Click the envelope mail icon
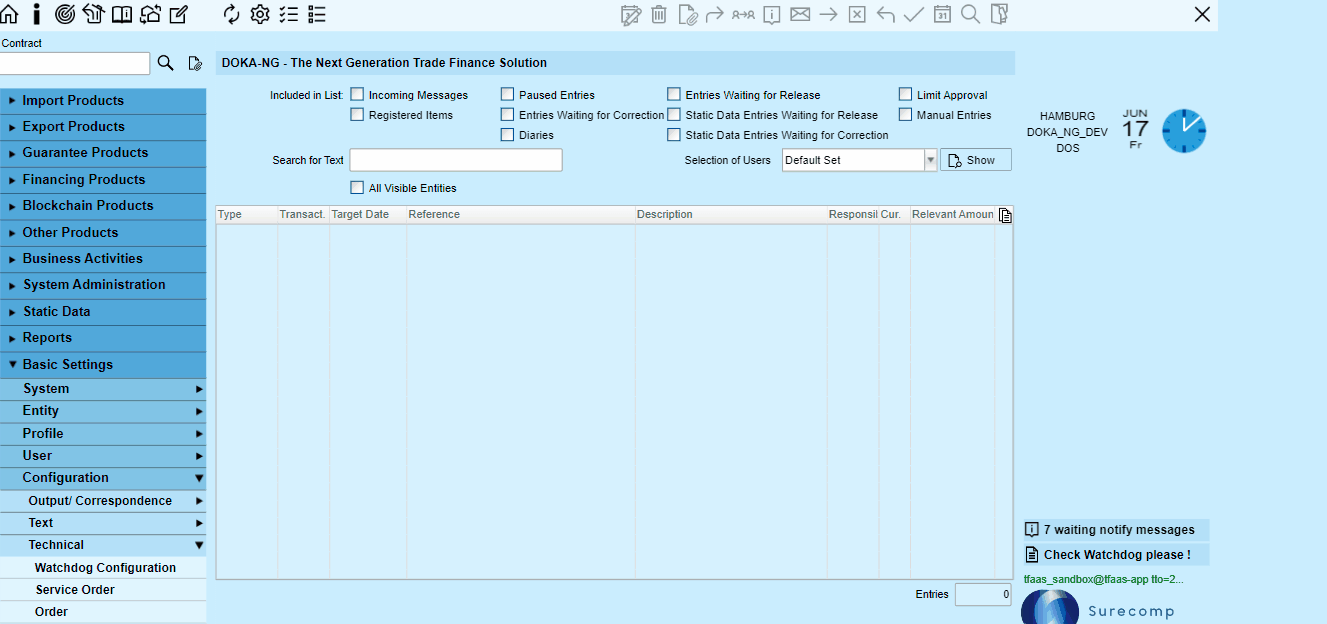This screenshot has height=624, width=1327. point(800,14)
